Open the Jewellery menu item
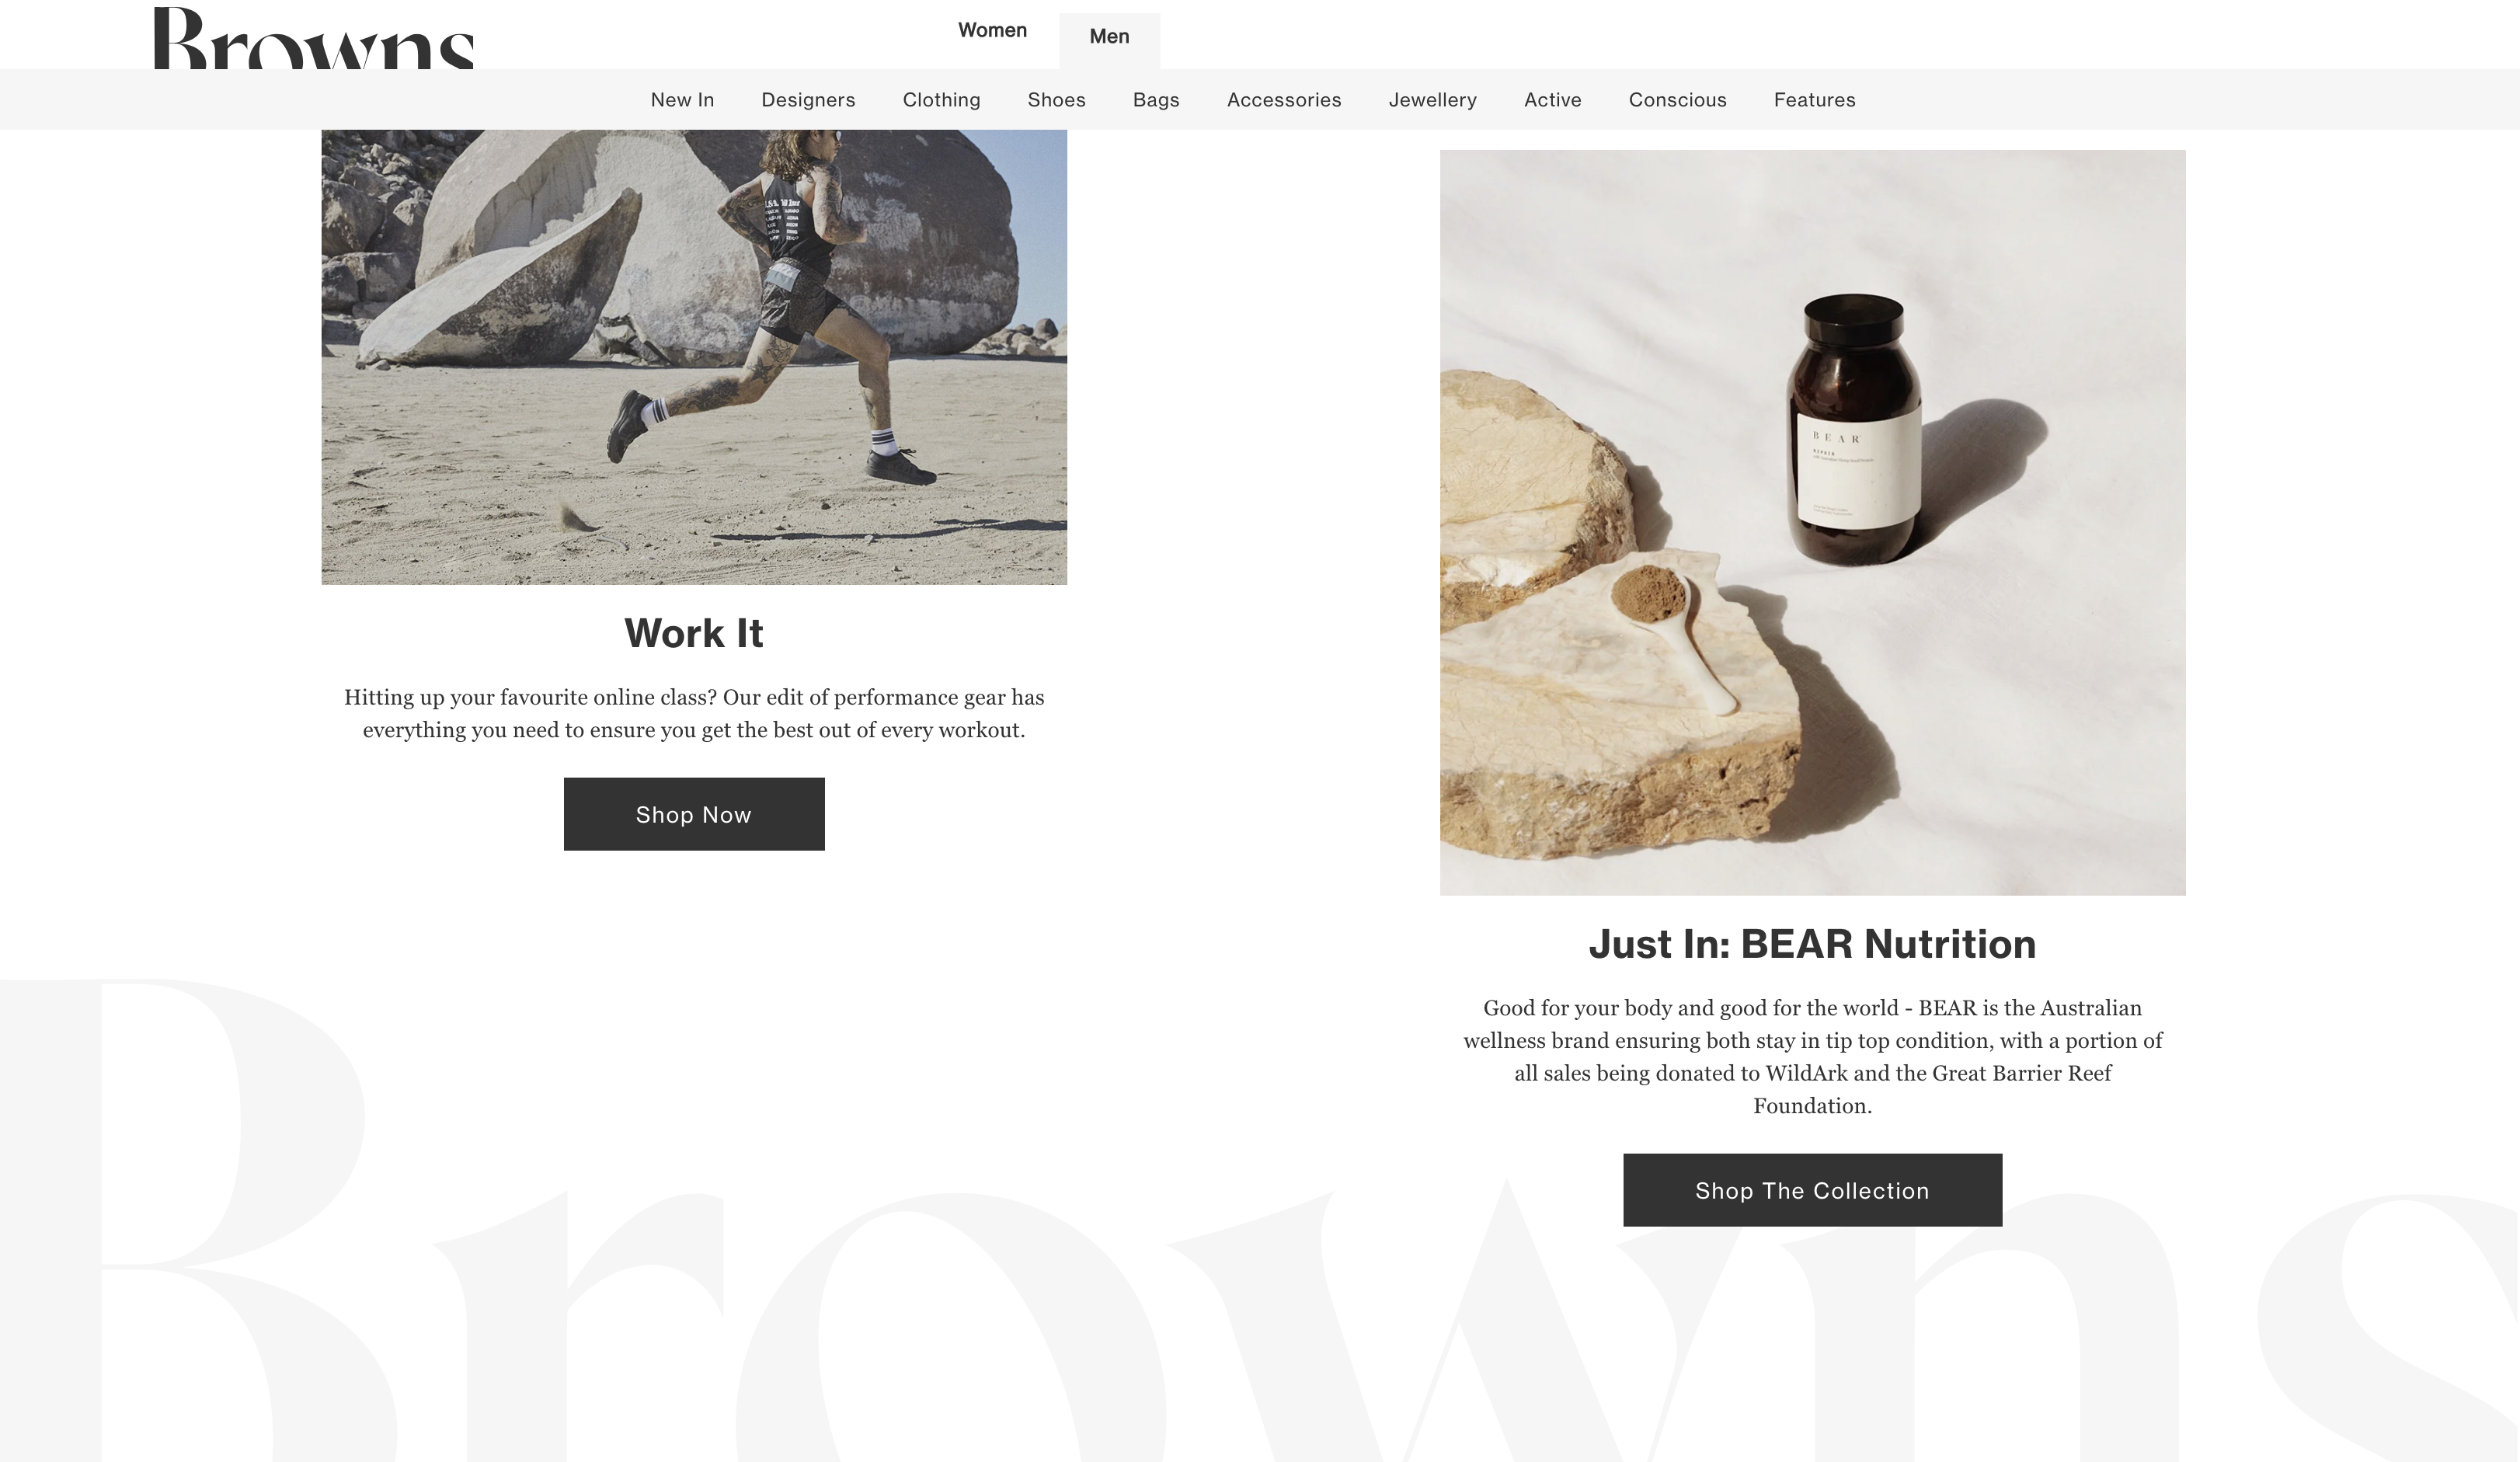 (1432, 100)
